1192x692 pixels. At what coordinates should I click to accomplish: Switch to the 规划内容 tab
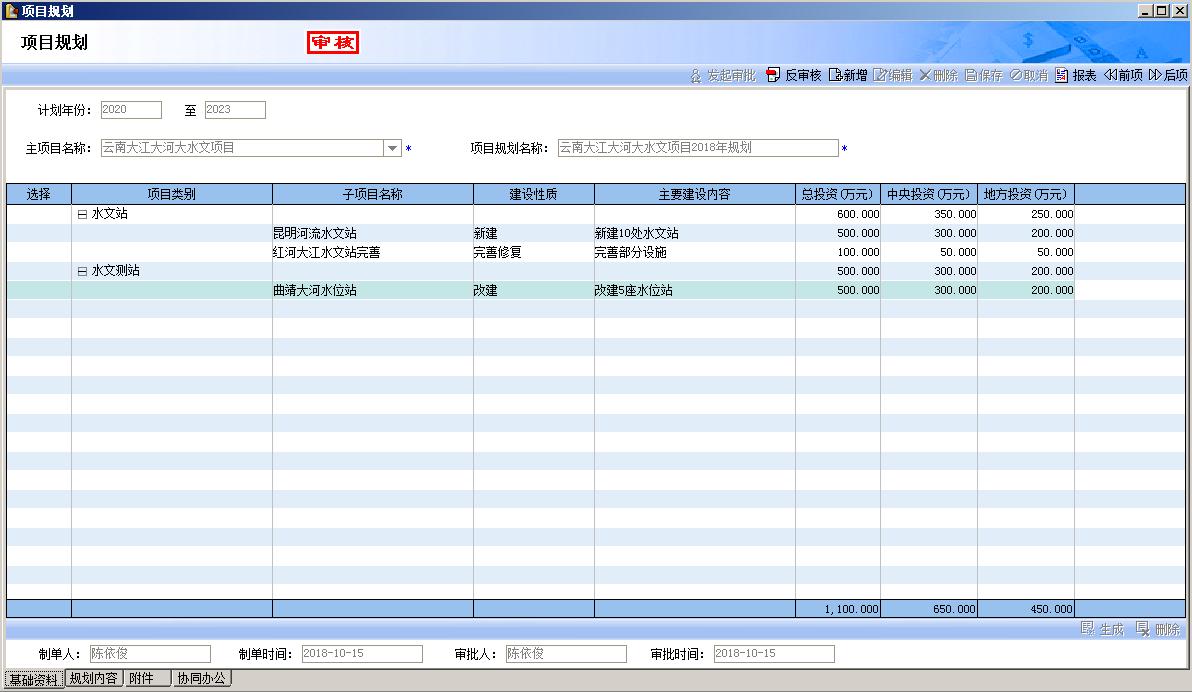point(94,679)
